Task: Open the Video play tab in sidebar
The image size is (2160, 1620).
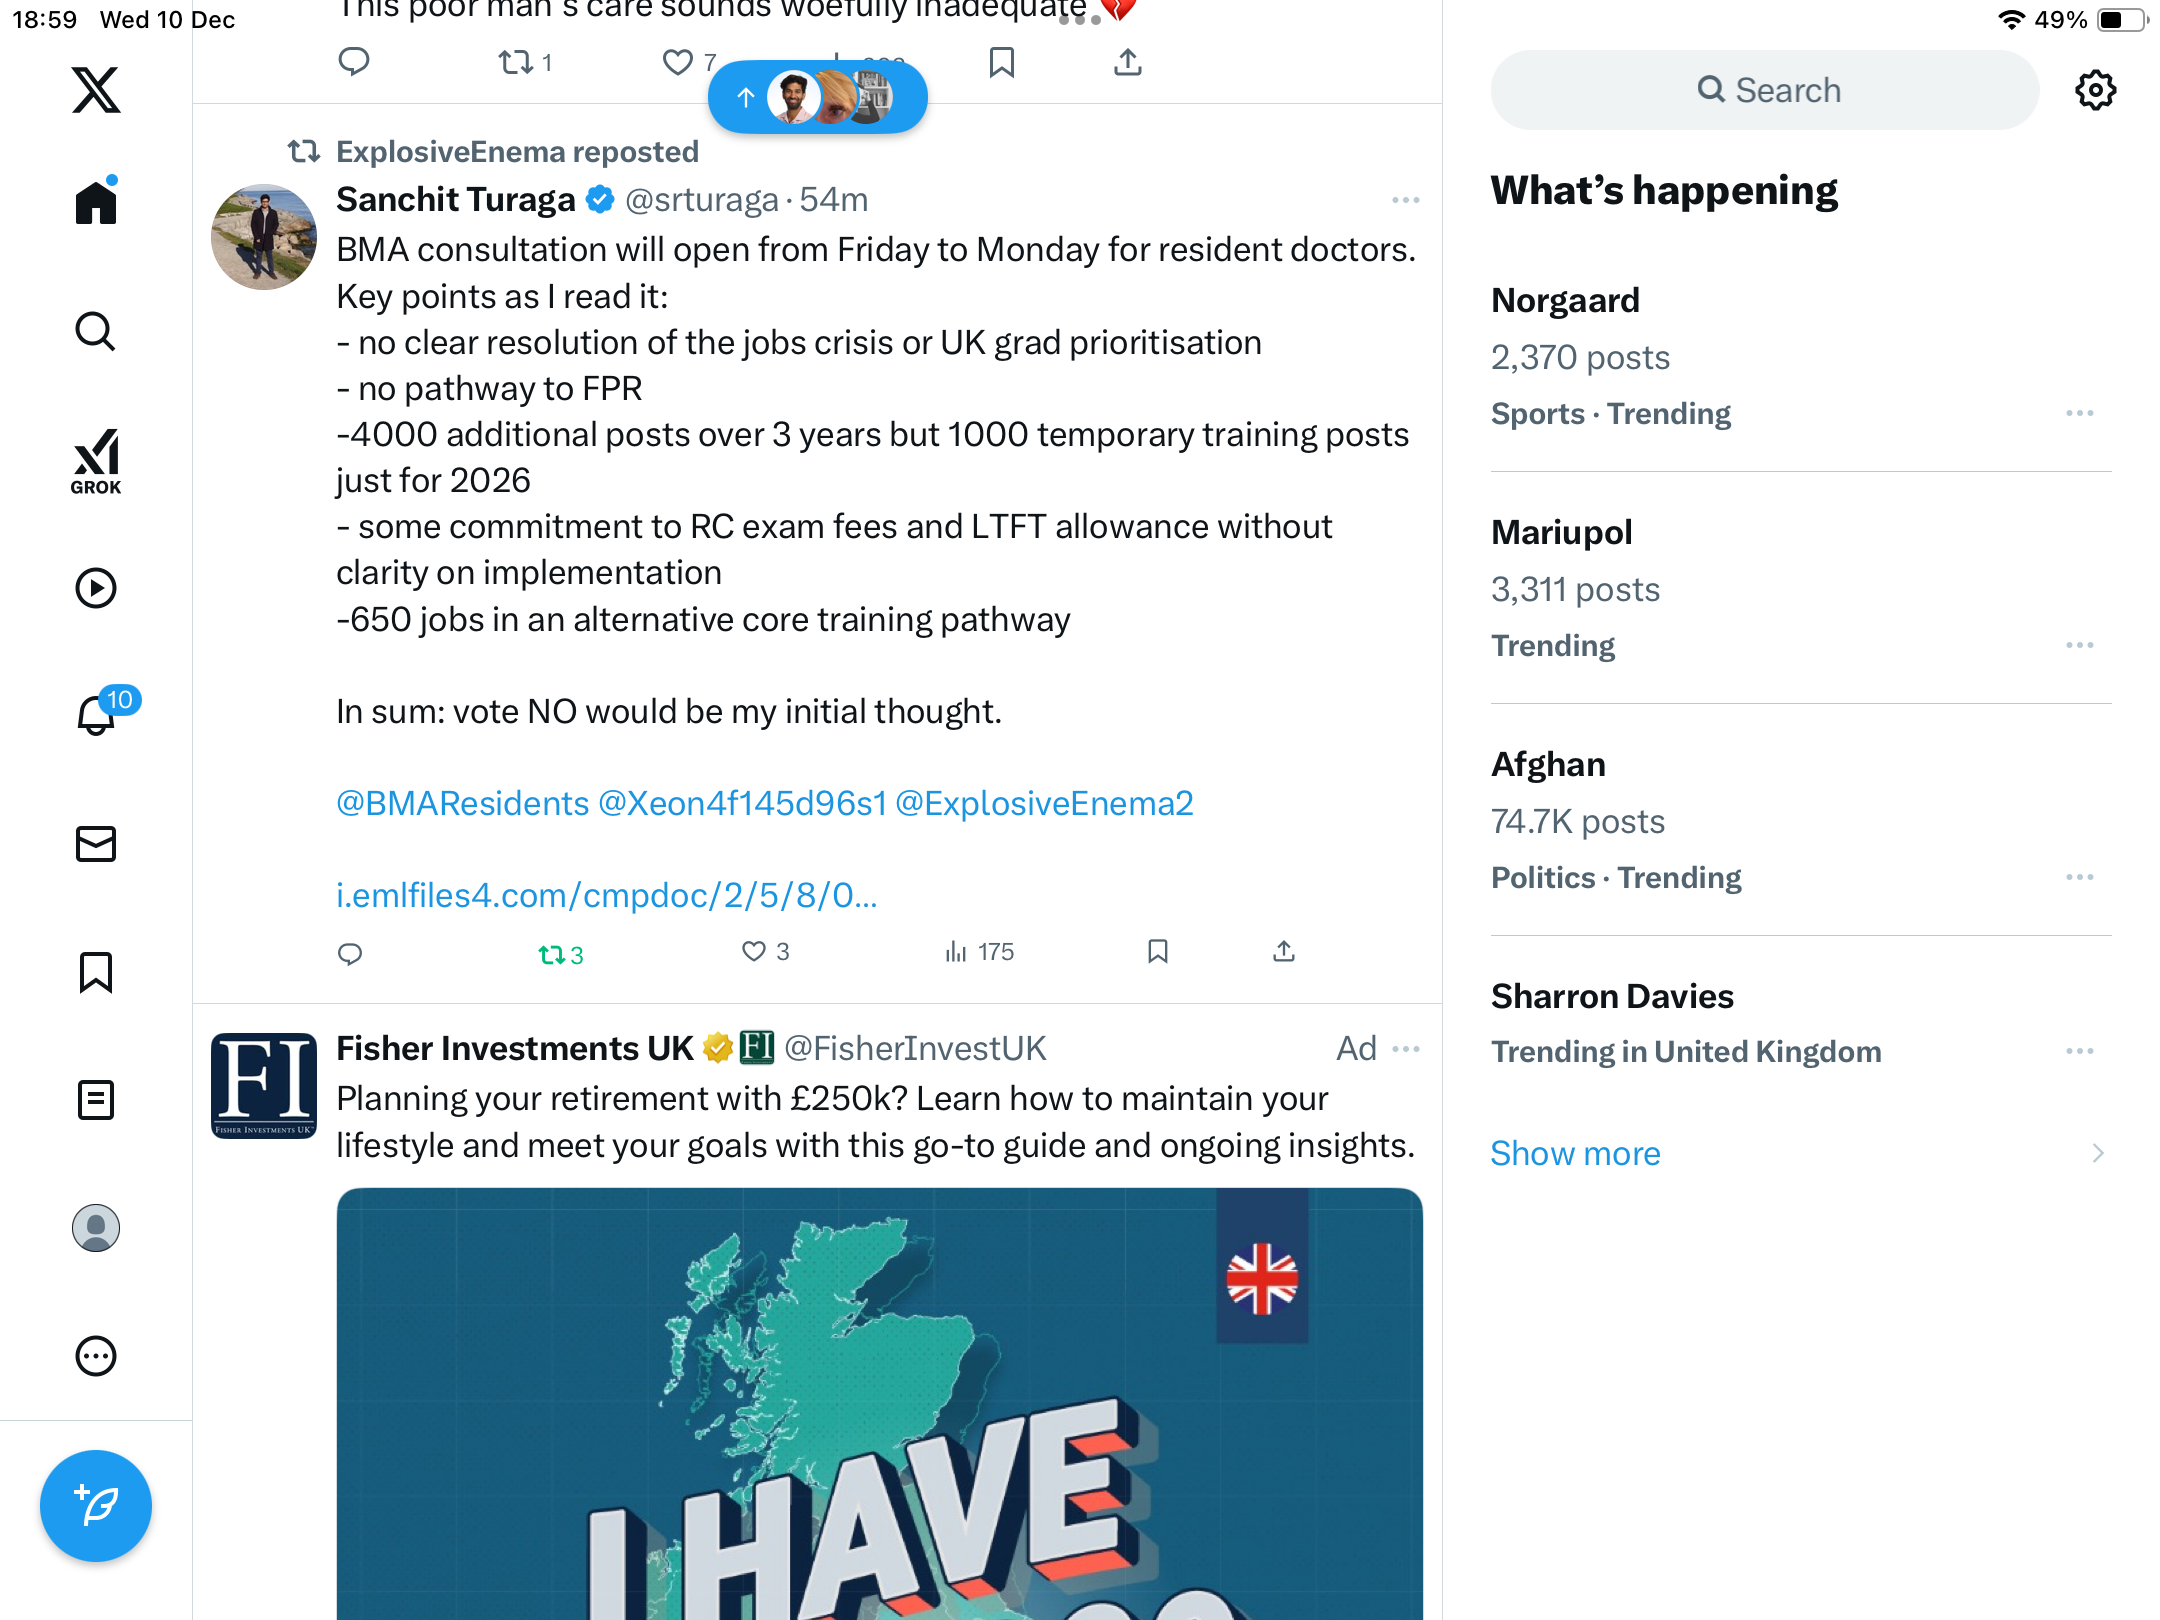Action: [x=96, y=588]
